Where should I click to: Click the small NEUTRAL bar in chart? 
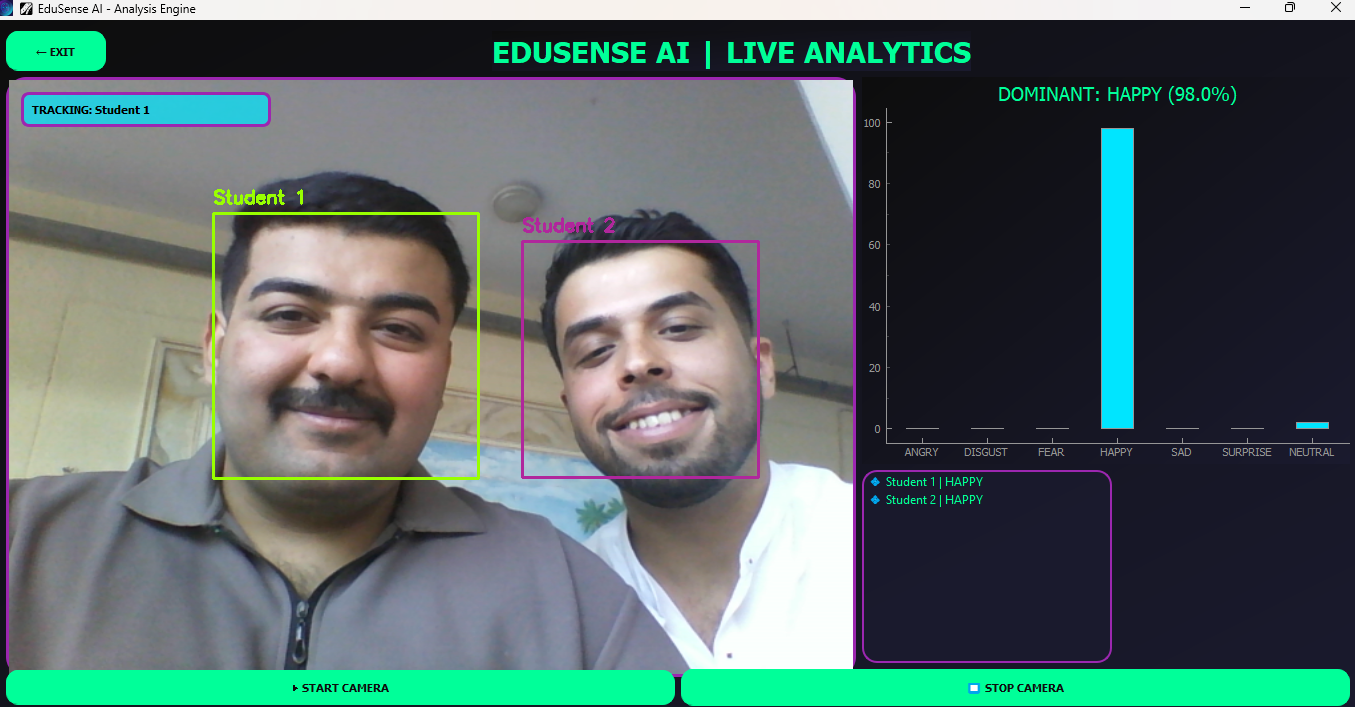(x=1312, y=425)
